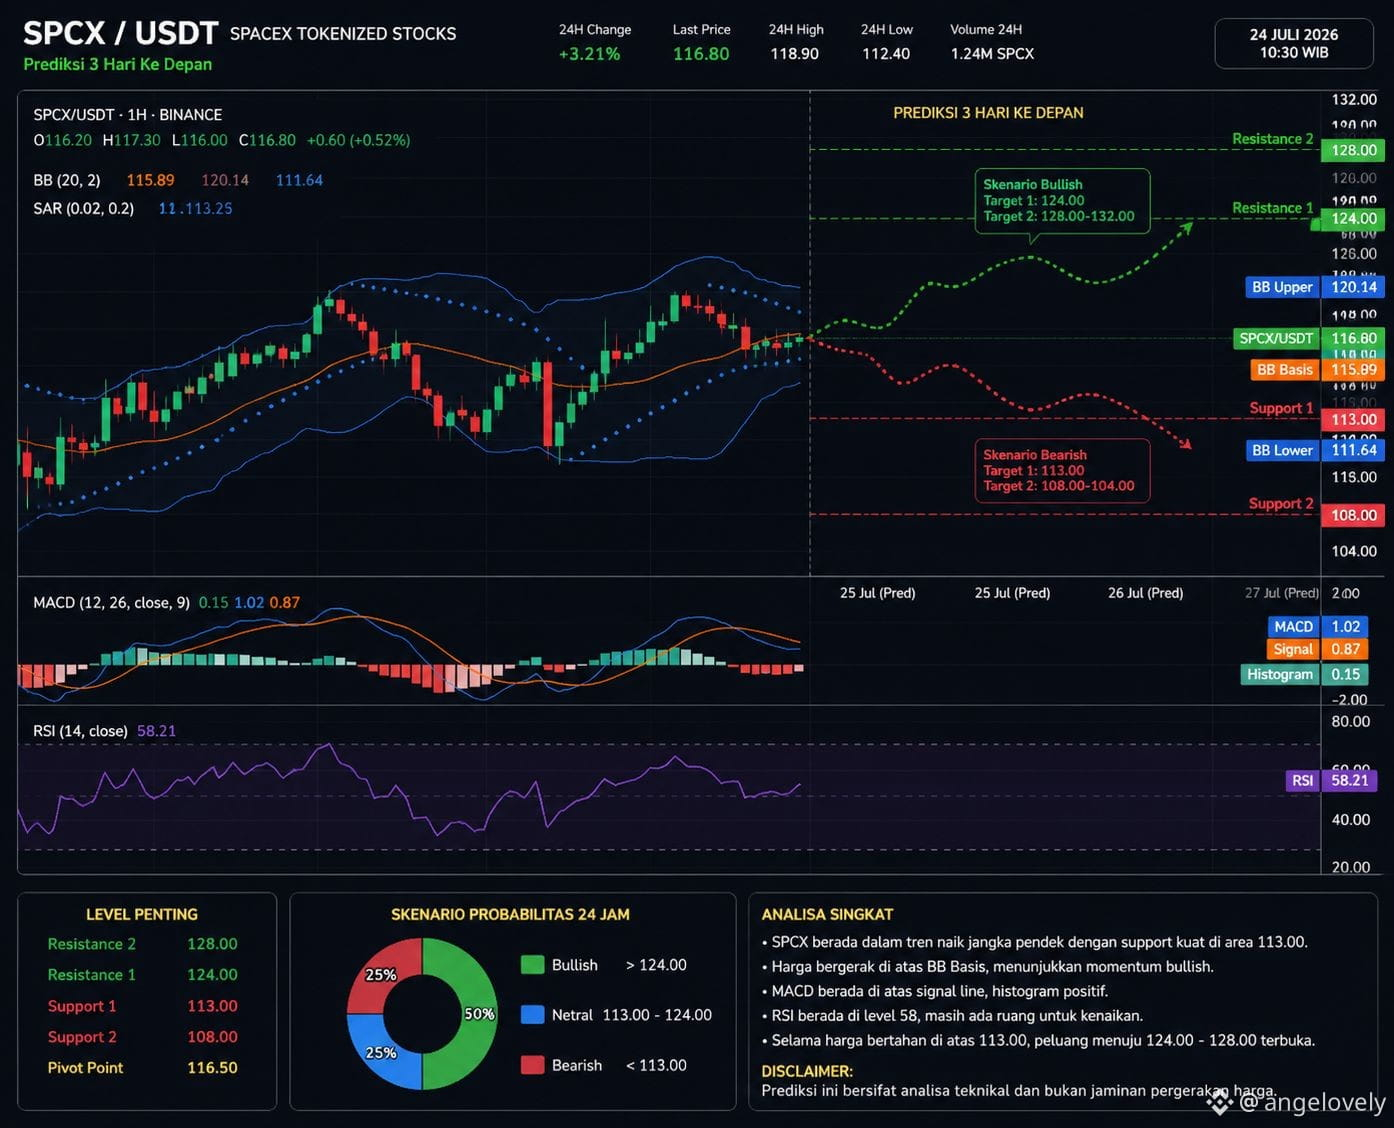Select the ANALISA SINGKAT heading

[827, 914]
